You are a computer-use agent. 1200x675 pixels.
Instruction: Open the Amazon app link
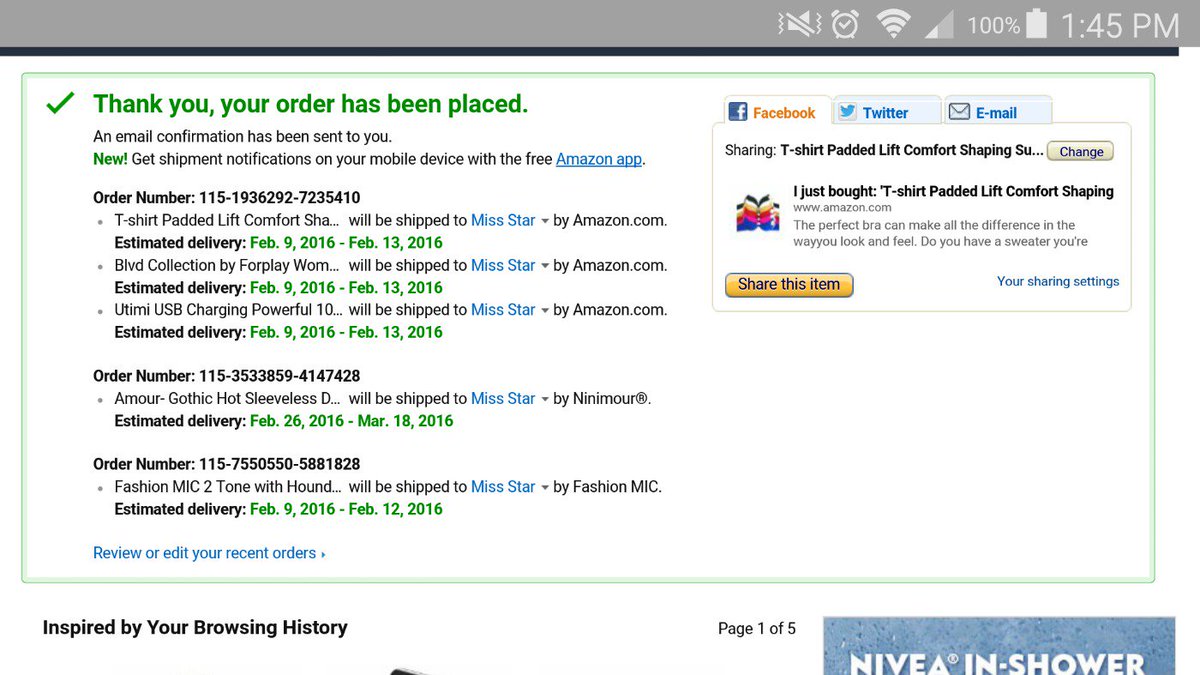(599, 159)
